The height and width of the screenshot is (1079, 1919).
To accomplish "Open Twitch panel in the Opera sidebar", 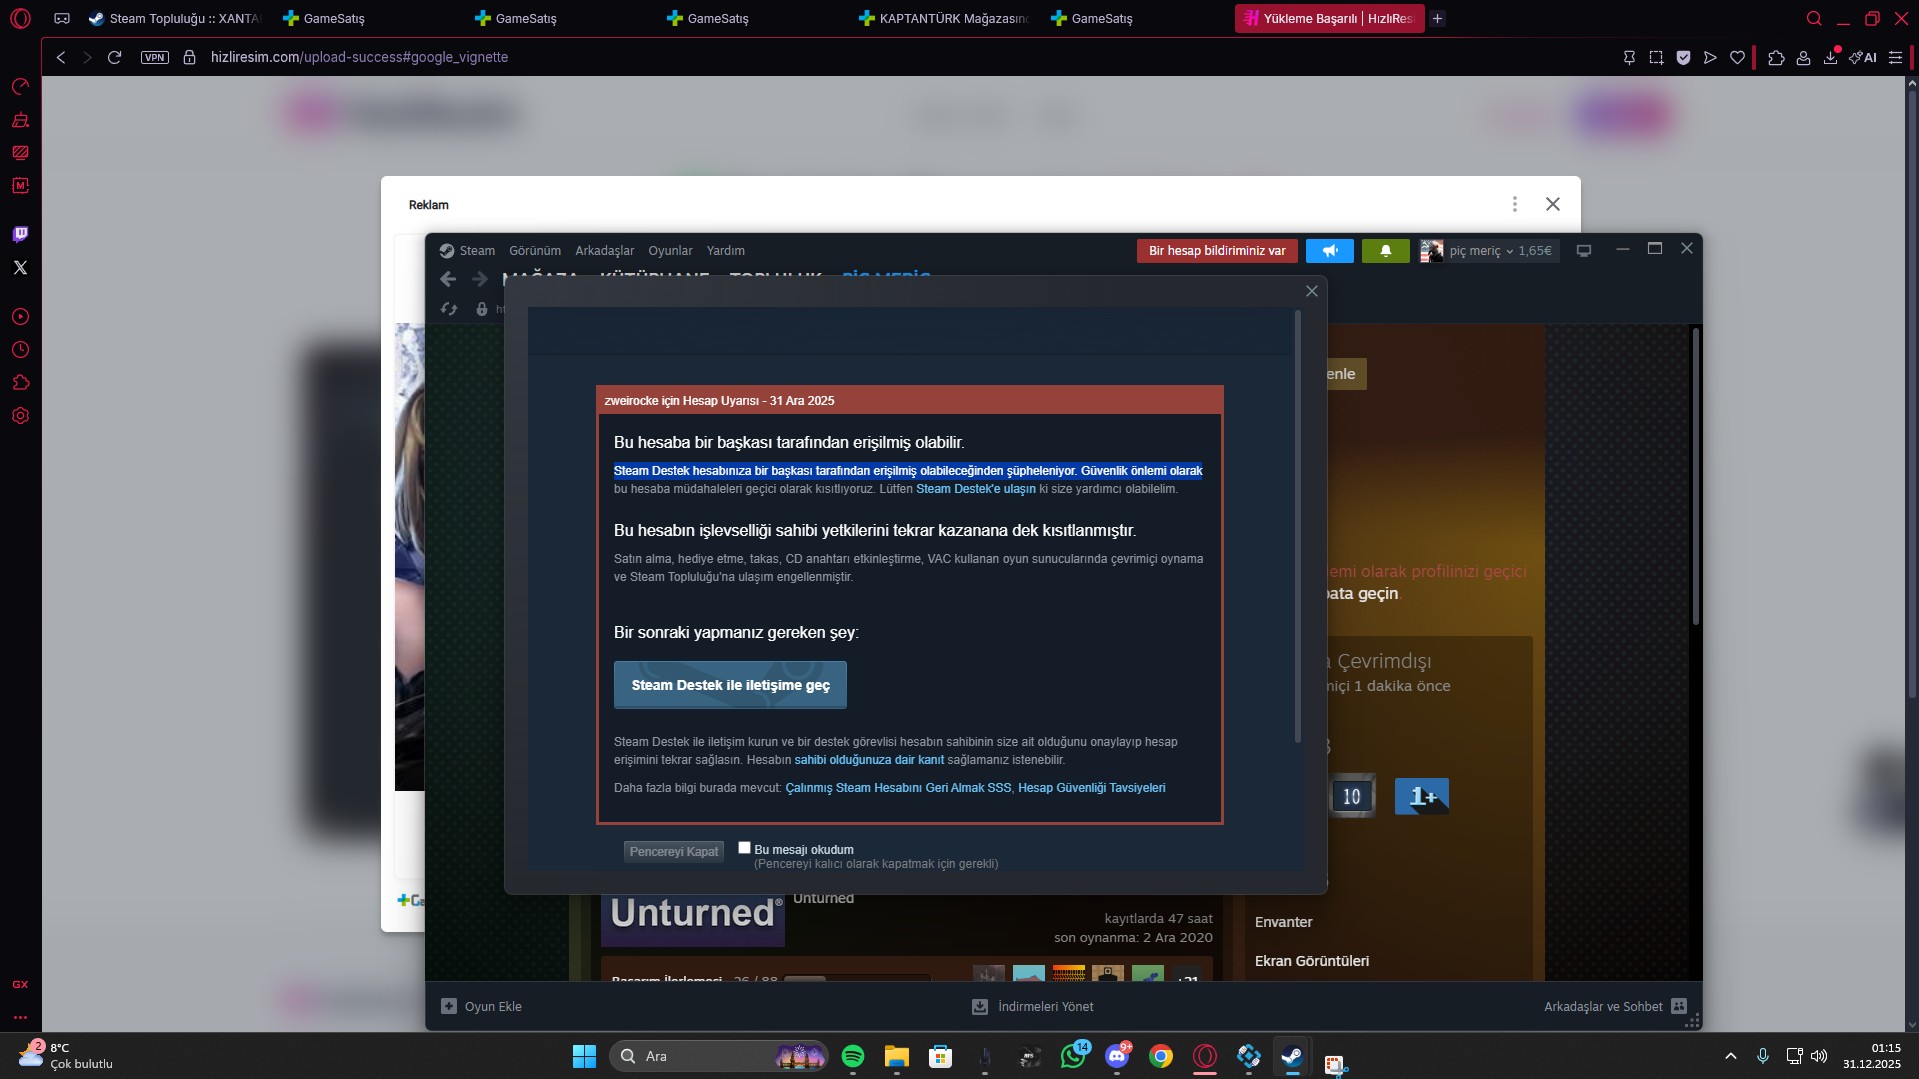I will pos(20,234).
